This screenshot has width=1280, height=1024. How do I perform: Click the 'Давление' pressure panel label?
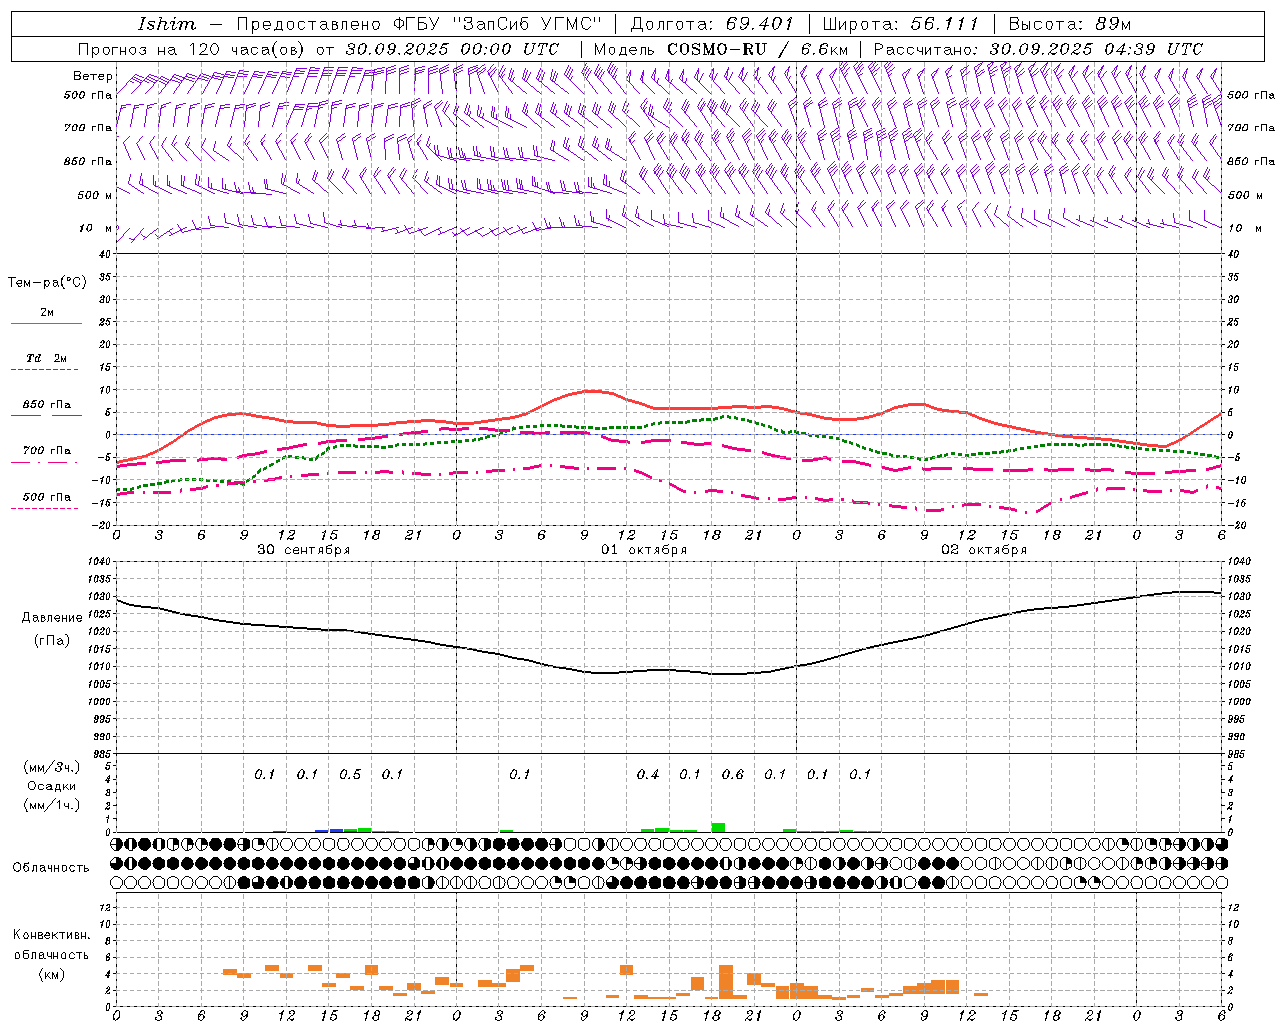click(52, 618)
